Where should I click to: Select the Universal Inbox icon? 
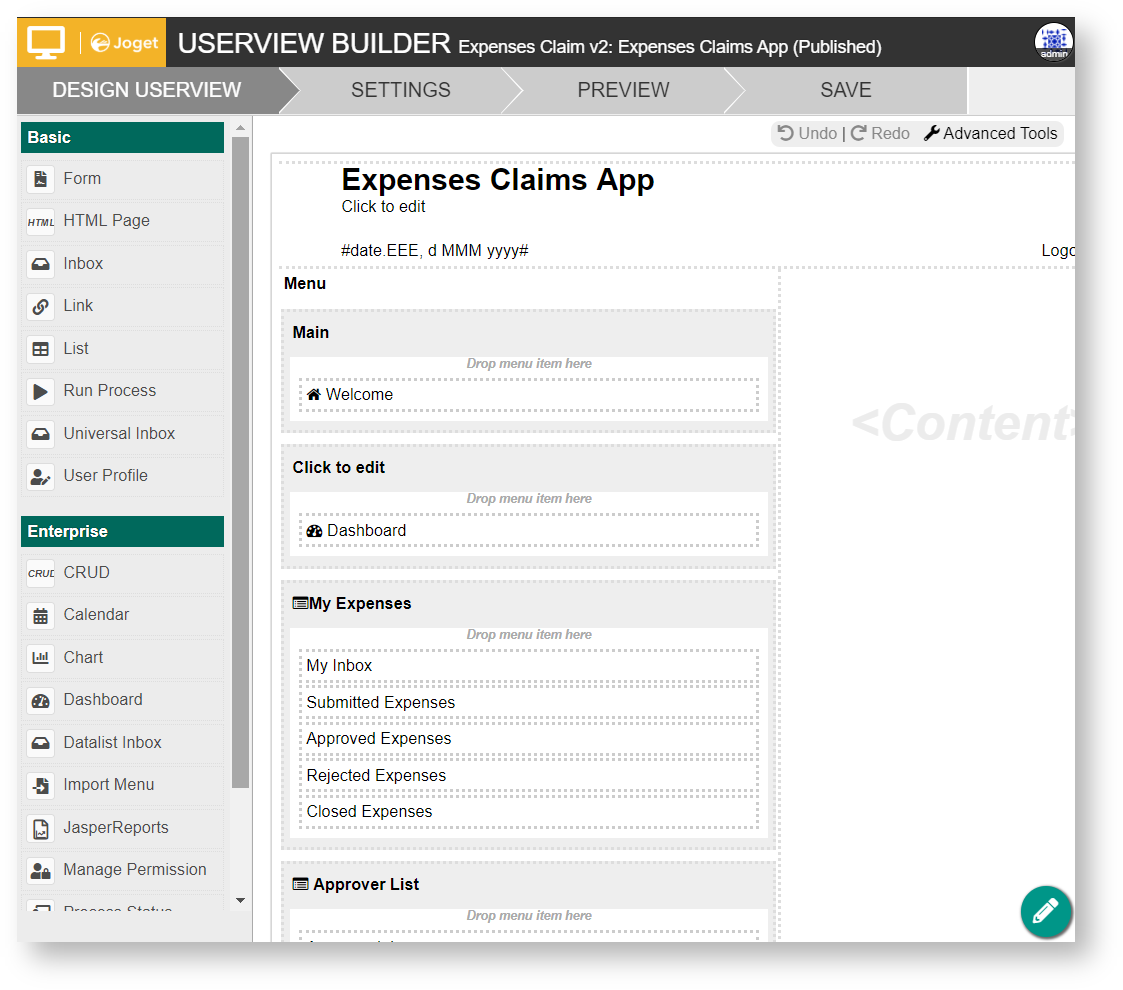(x=41, y=433)
